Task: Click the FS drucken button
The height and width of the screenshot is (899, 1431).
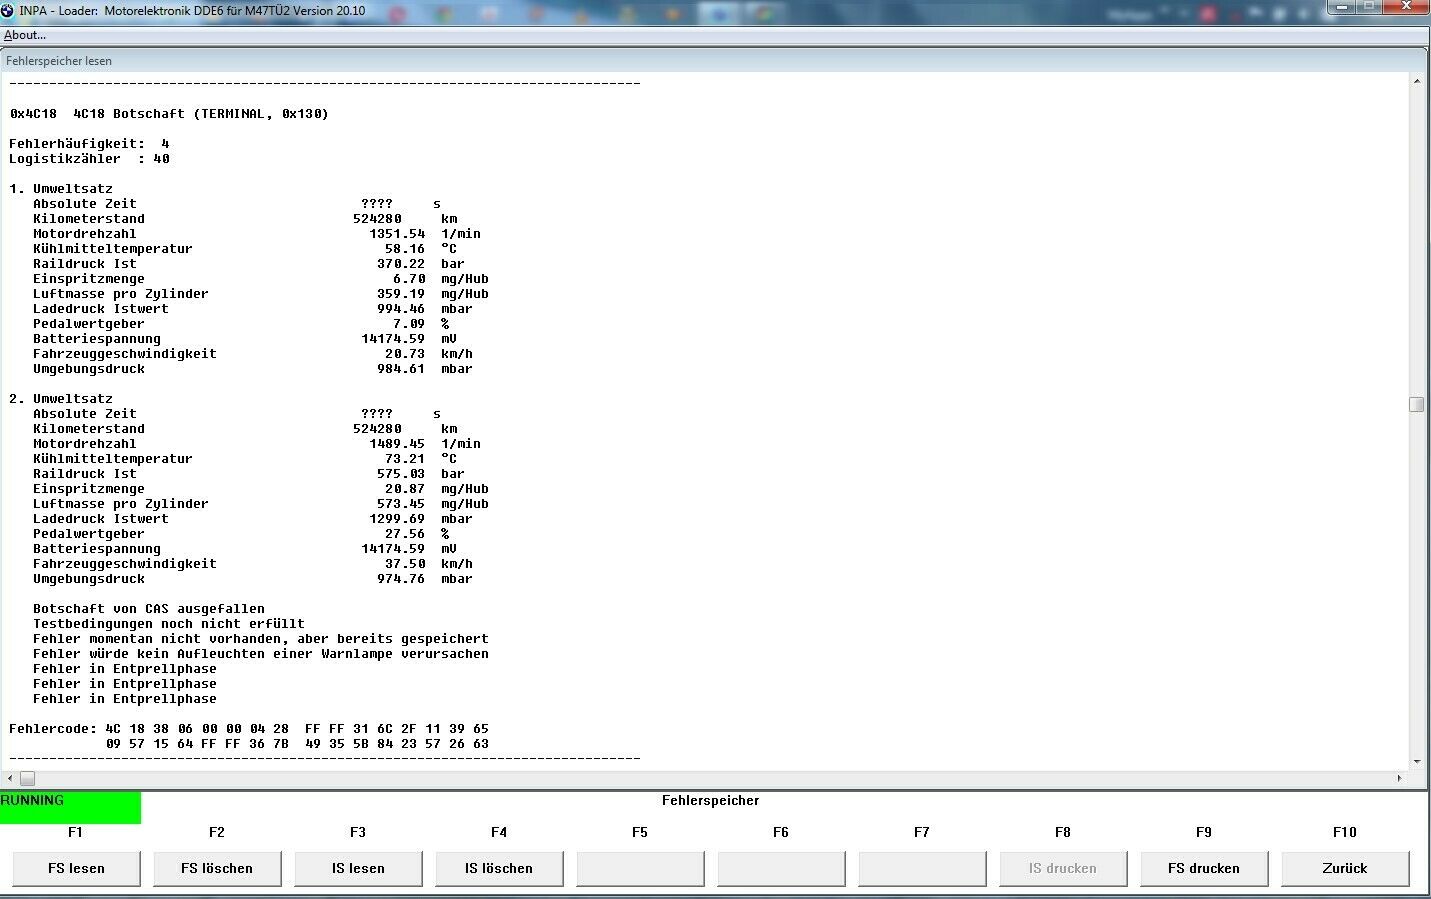Action: (1204, 868)
